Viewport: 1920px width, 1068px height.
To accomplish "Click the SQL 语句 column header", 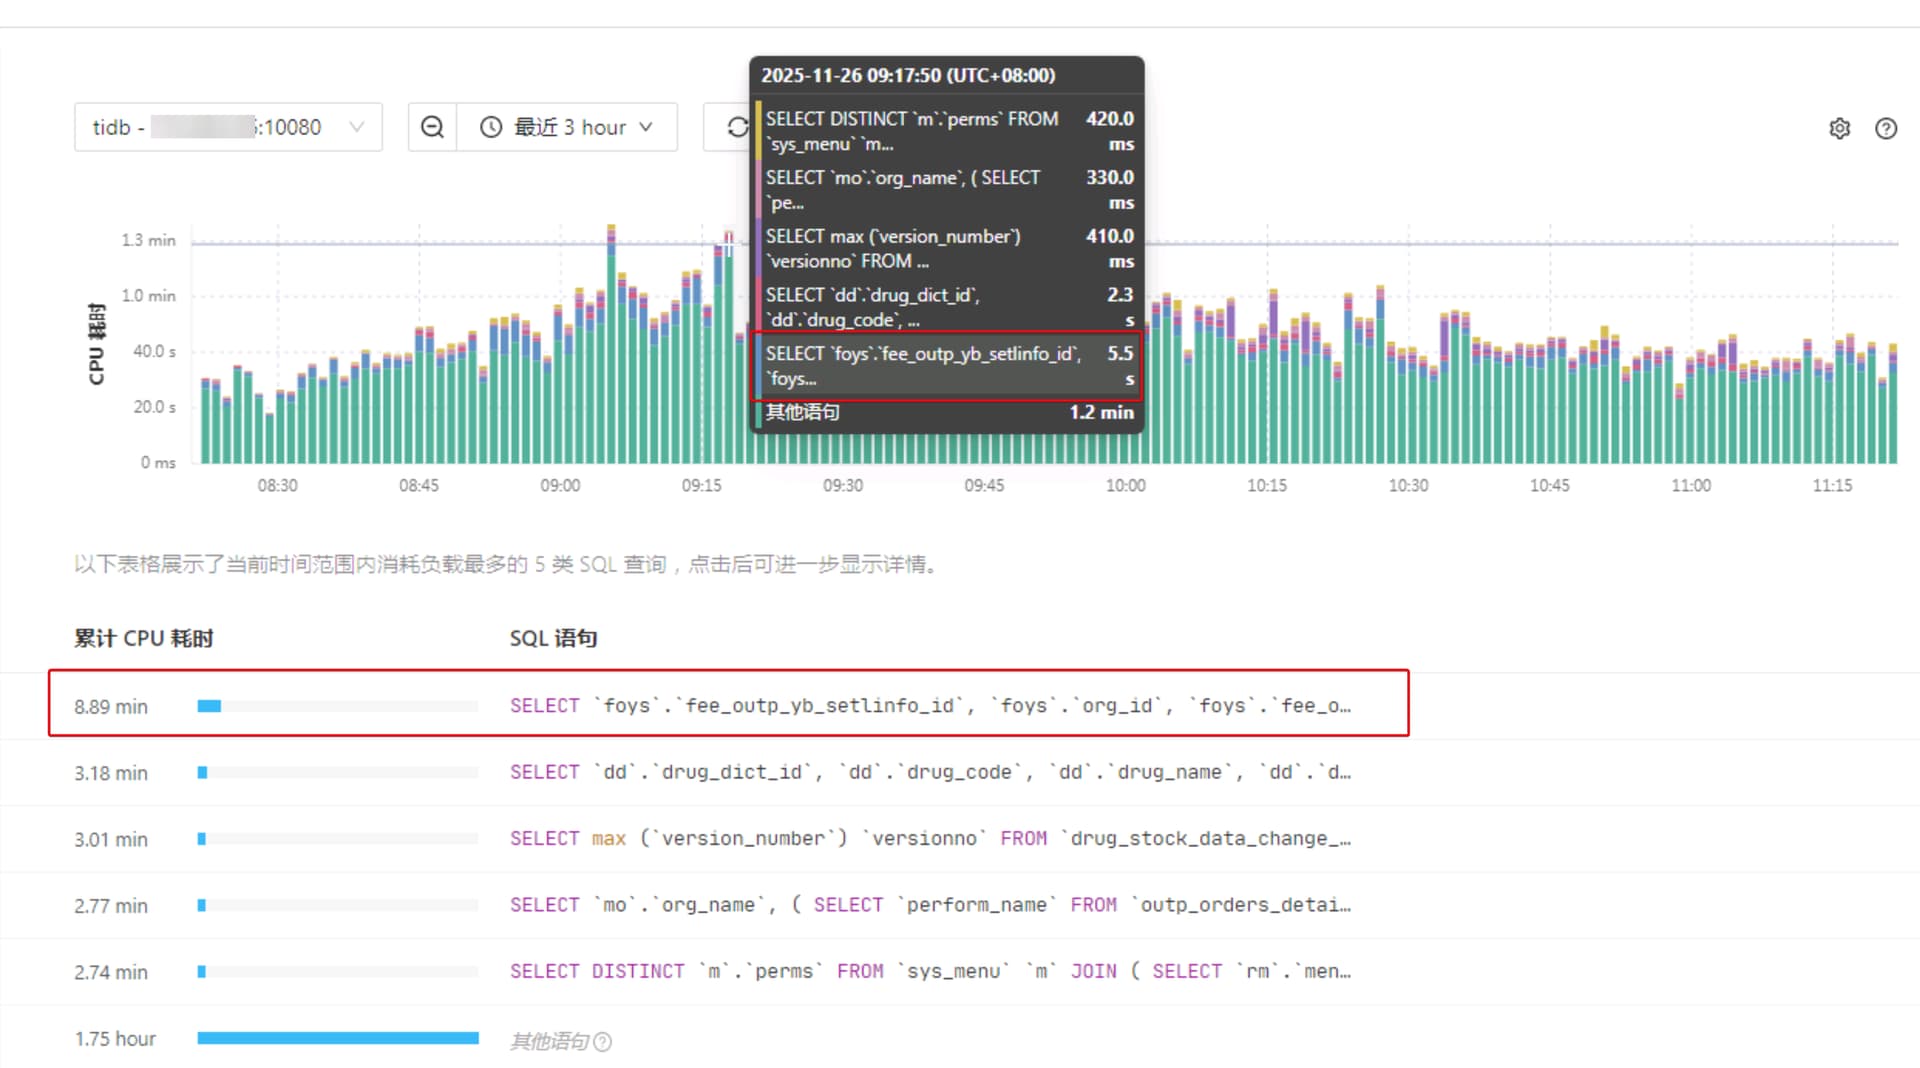I will (x=553, y=638).
